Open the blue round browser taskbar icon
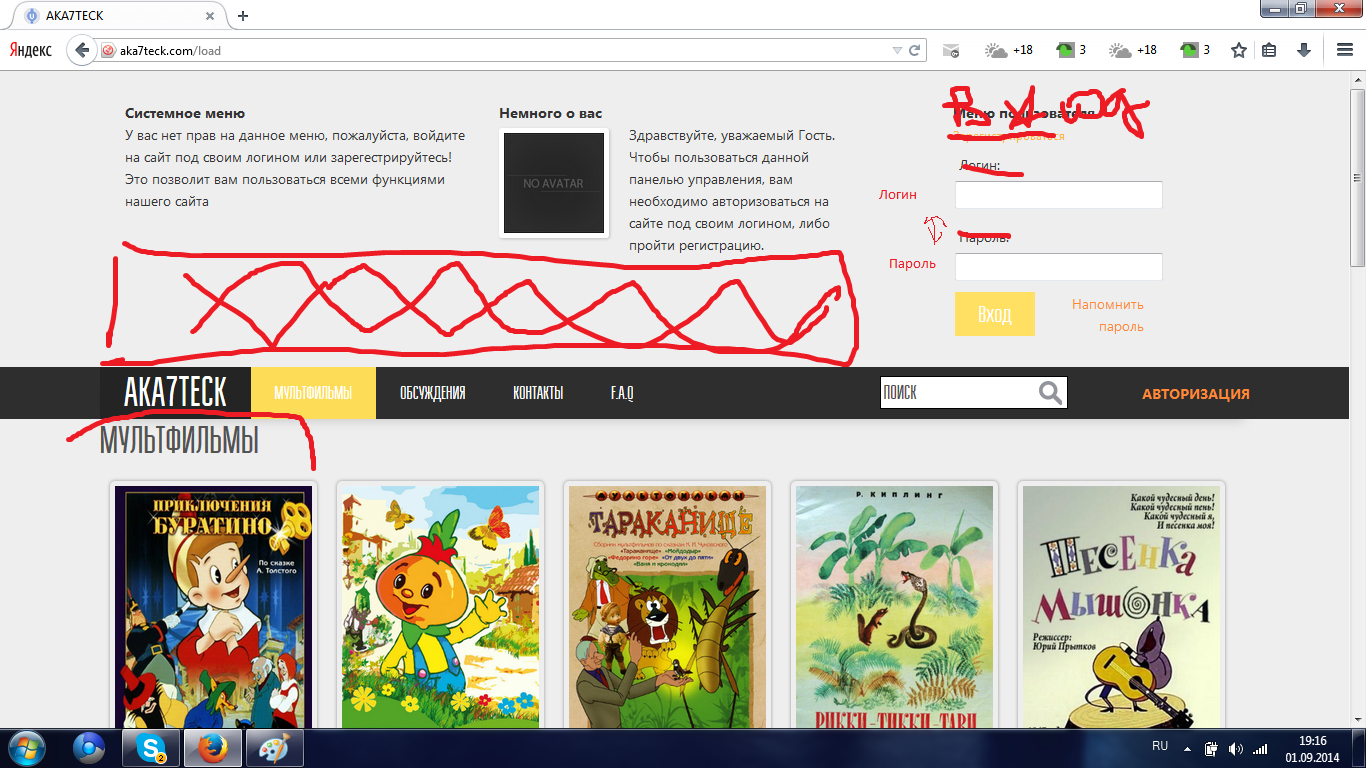Image resolution: width=1366 pixels, height=768 pixels. [91, 747]
